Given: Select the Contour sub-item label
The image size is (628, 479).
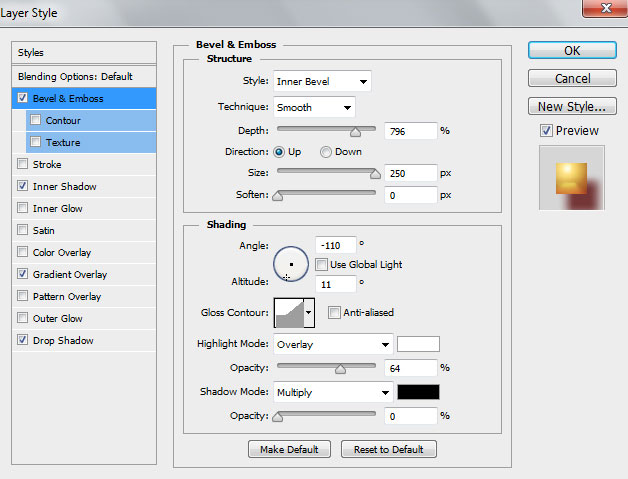Looking at the screenshot, I should 63,121.
